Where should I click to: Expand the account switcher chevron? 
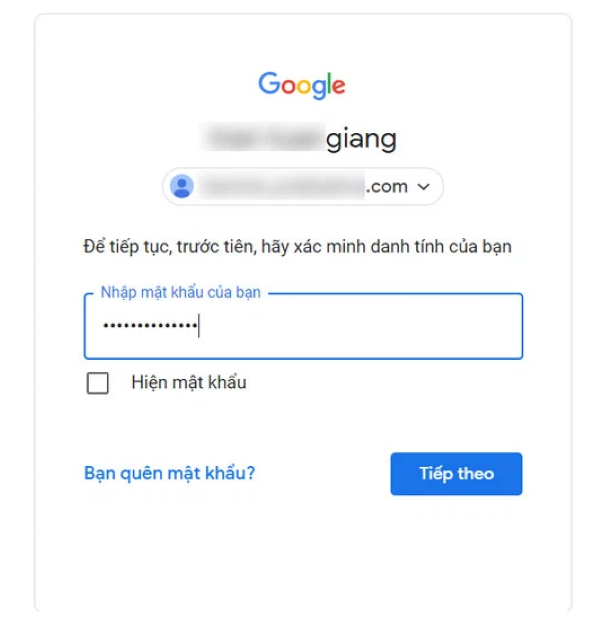click(x=423, y=187)
